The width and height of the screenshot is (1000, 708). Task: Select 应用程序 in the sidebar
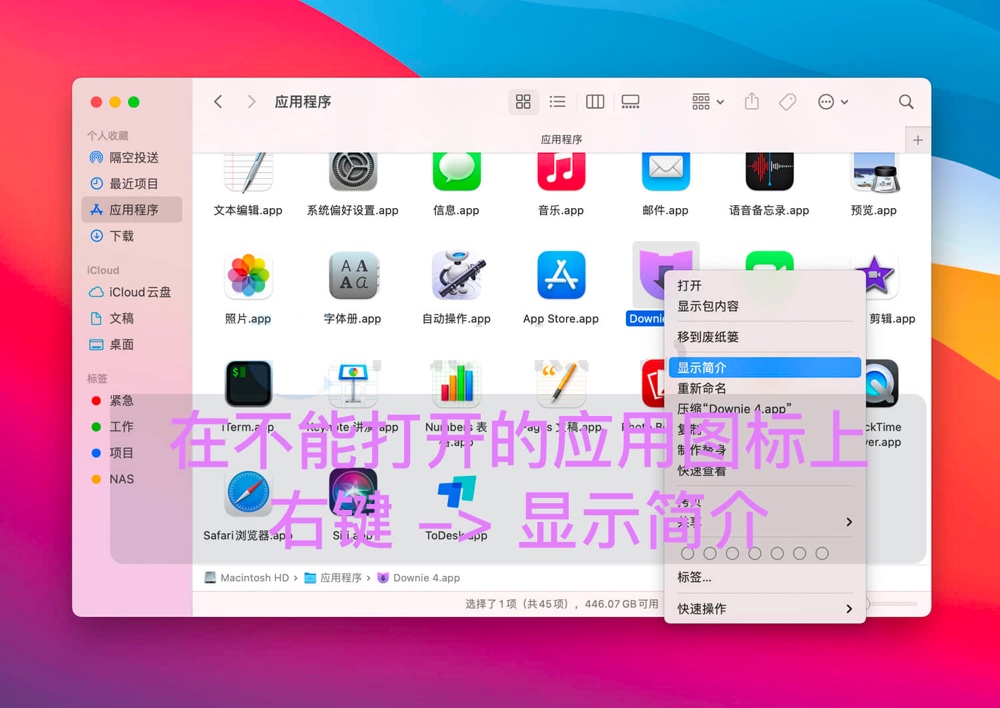click(132, 210)
